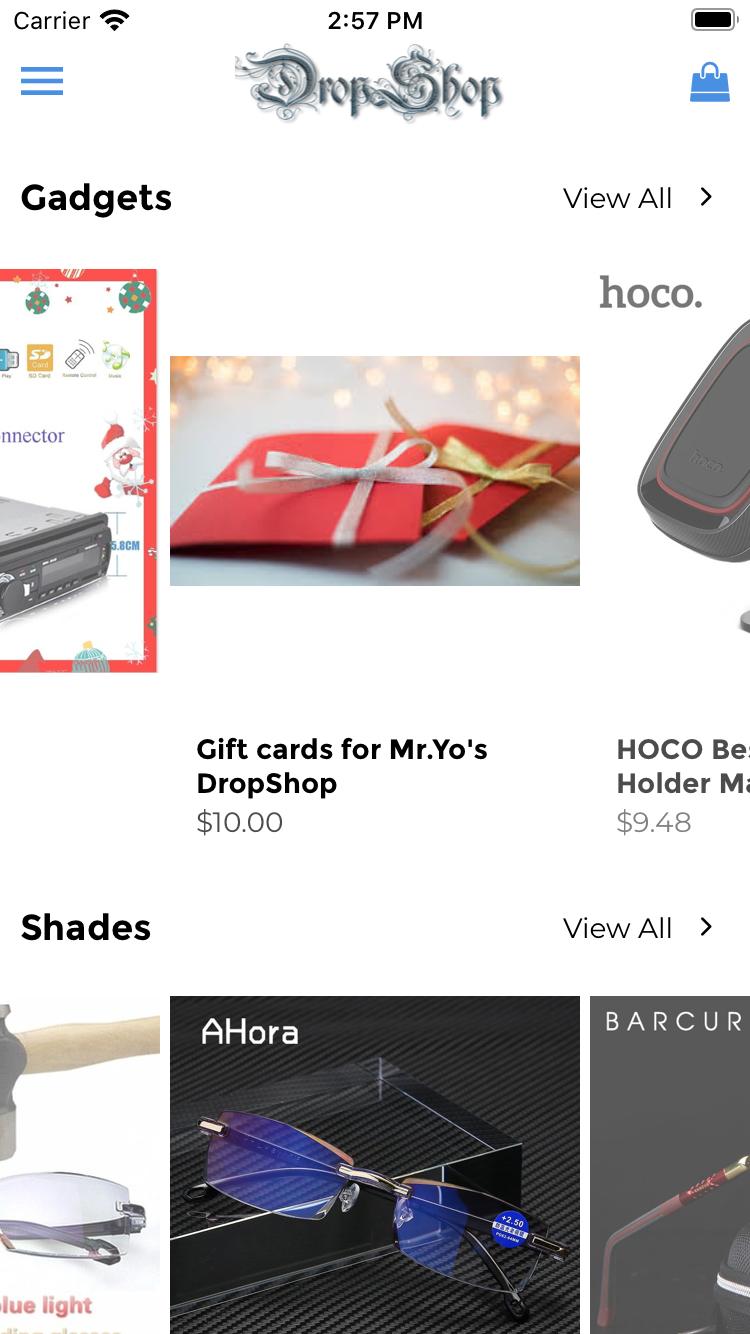
Task: Expand Shades using the chevron arrow
Action: [706, 927]
